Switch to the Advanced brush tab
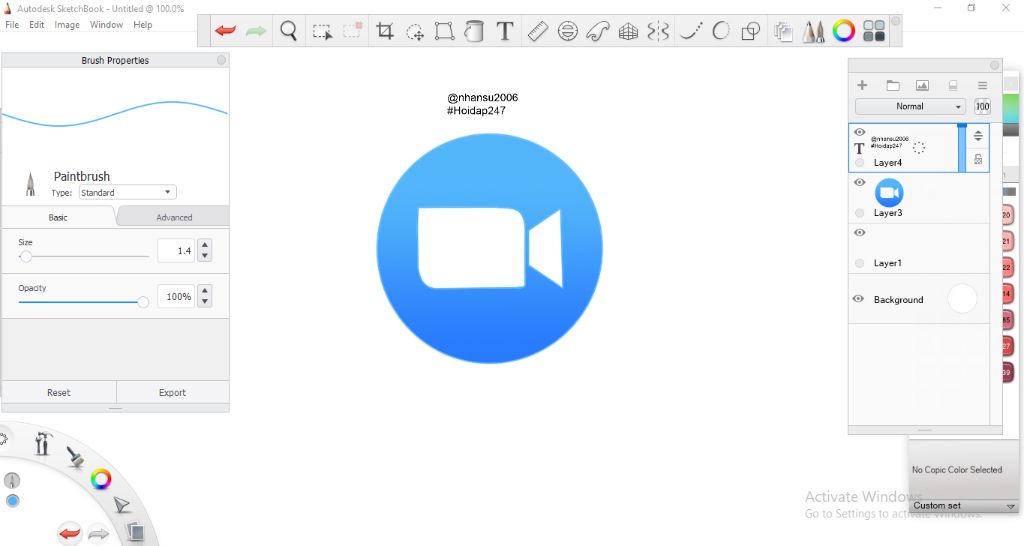The image size is (1024, 546). coord(174,217)
